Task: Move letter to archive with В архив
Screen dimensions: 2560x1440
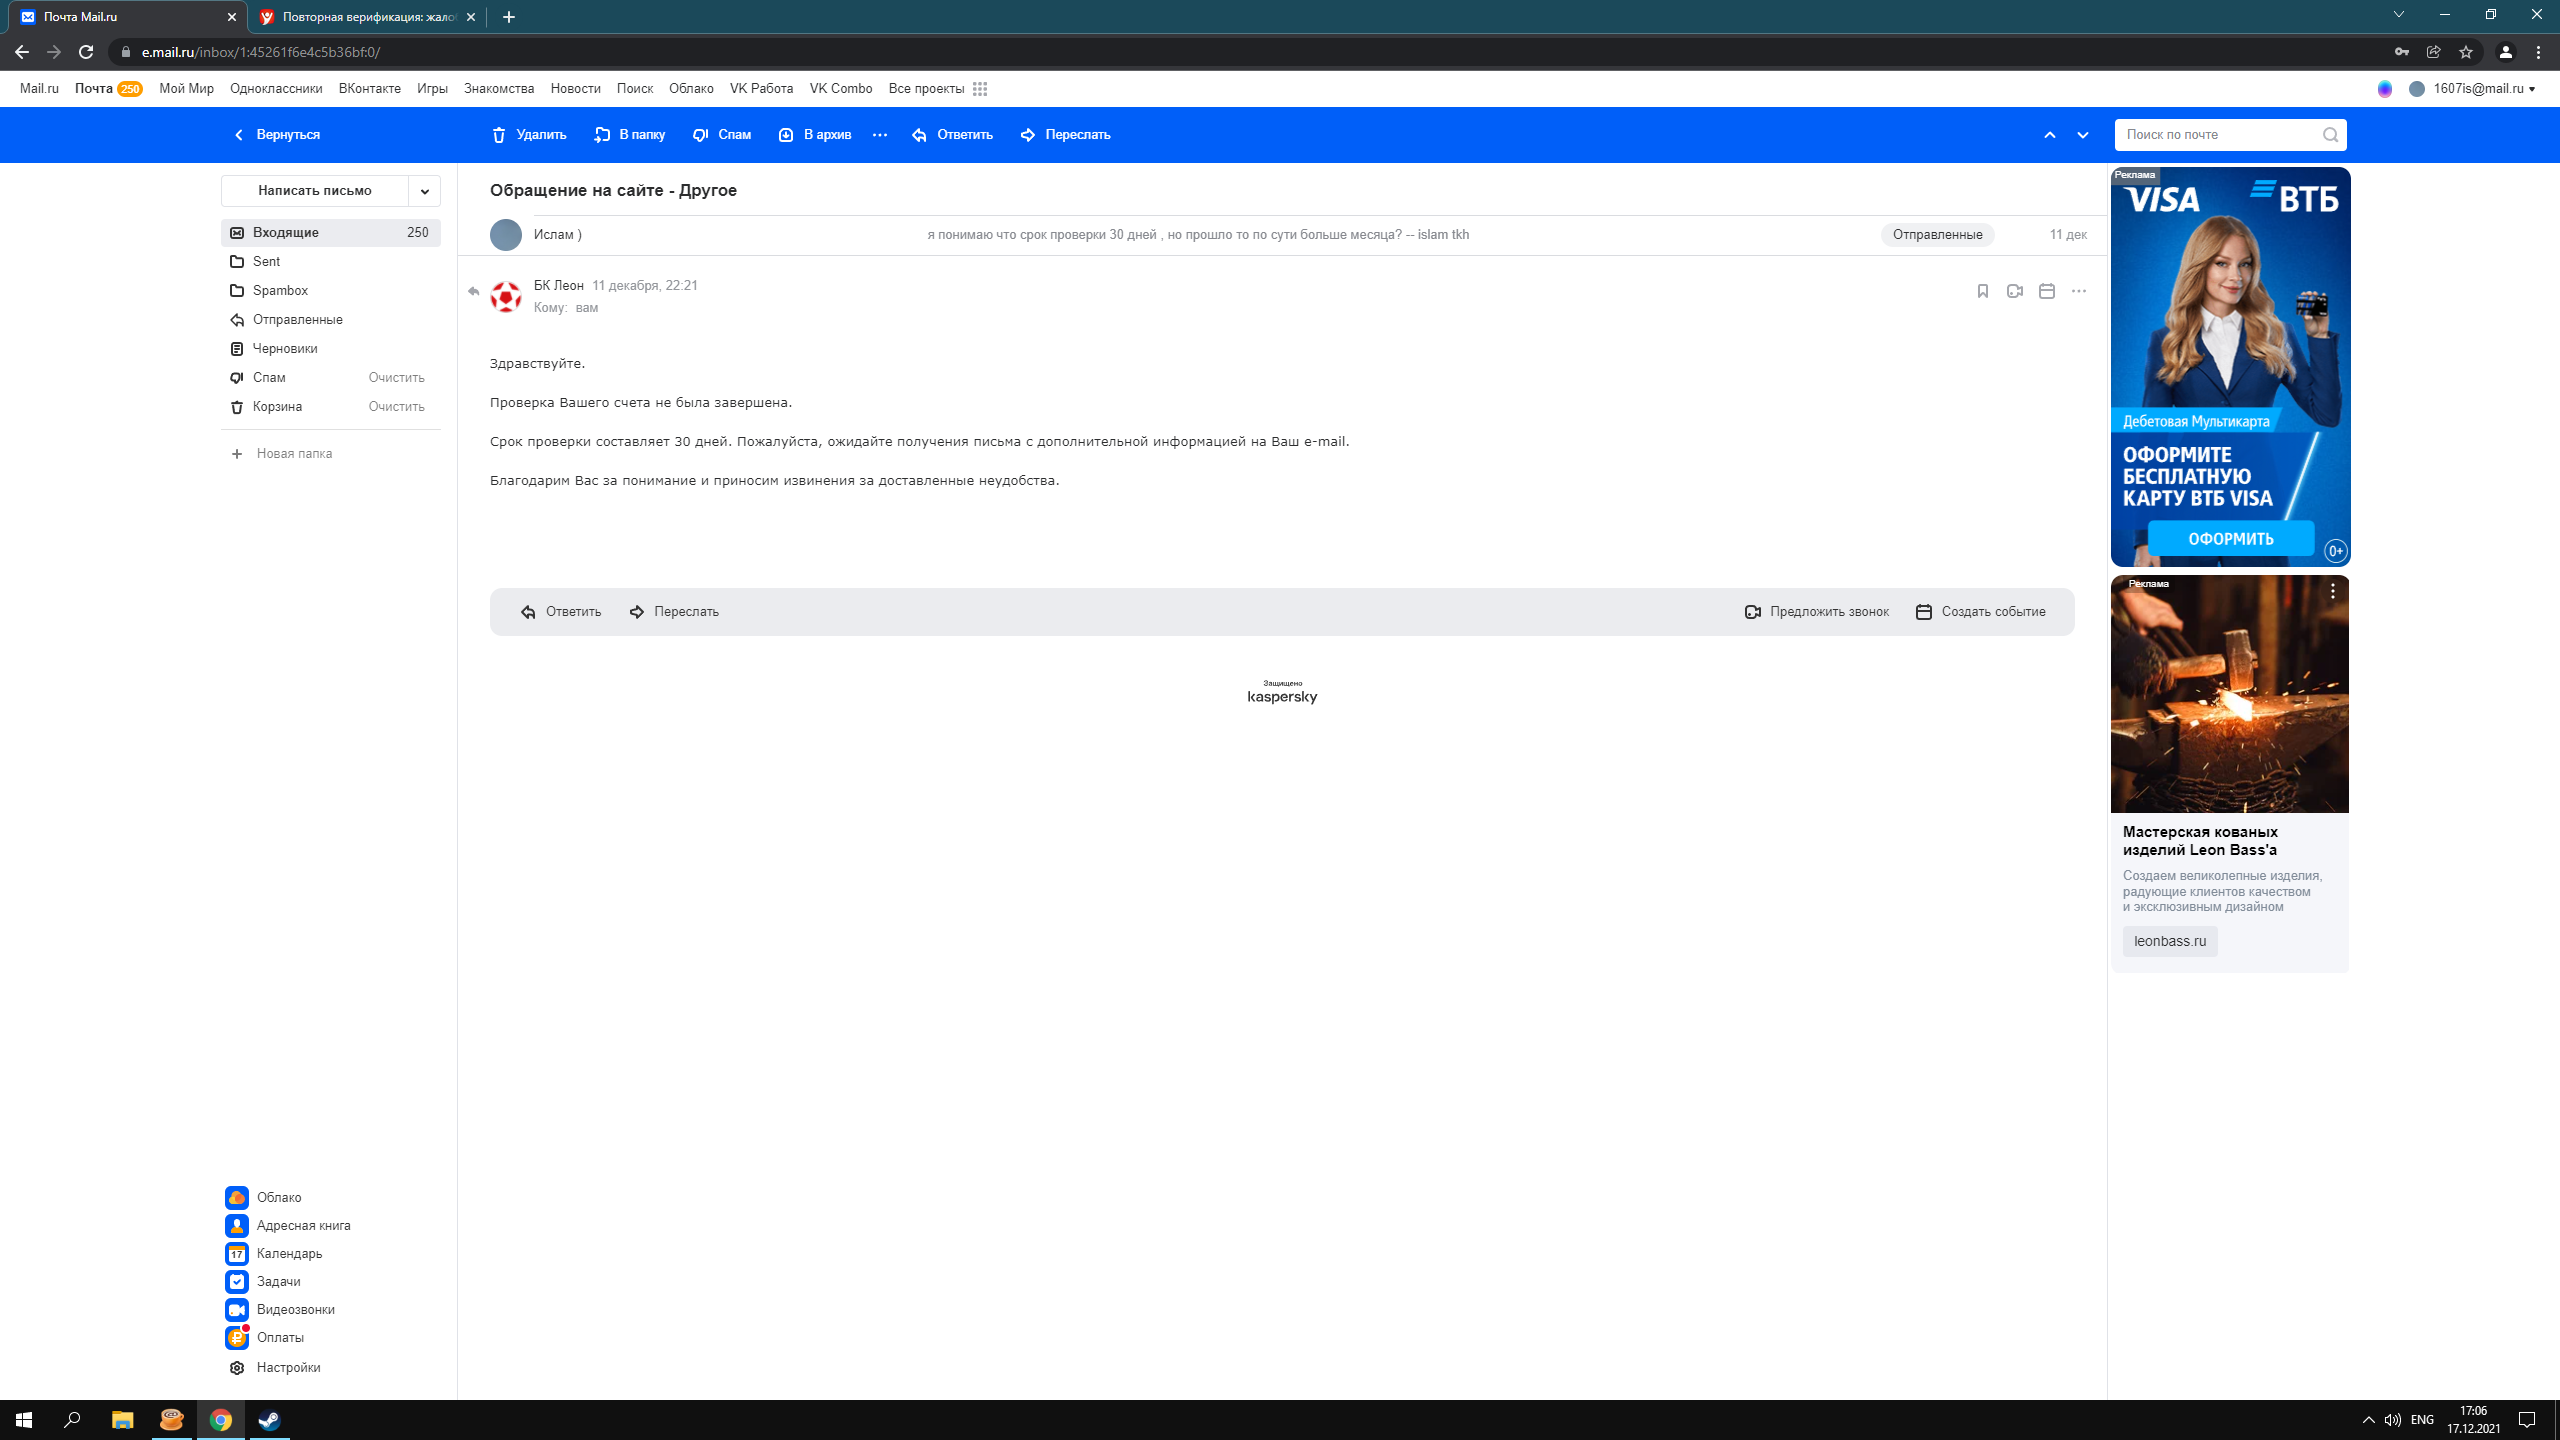Action: tap(815, 135)
